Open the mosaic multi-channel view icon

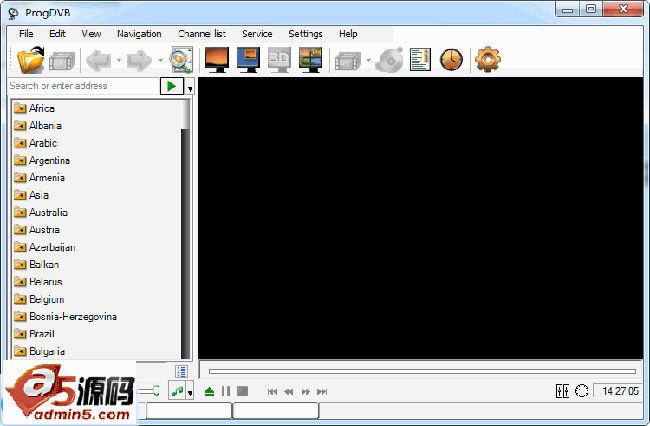(310, 60)
